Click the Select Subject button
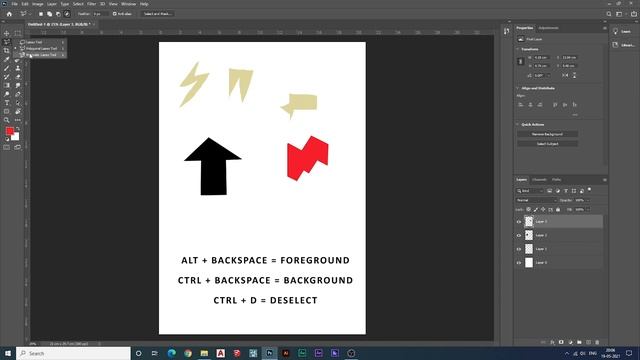The height and width of the screenshot is (360, 640). pyautogui.click(x=547, y=144)
